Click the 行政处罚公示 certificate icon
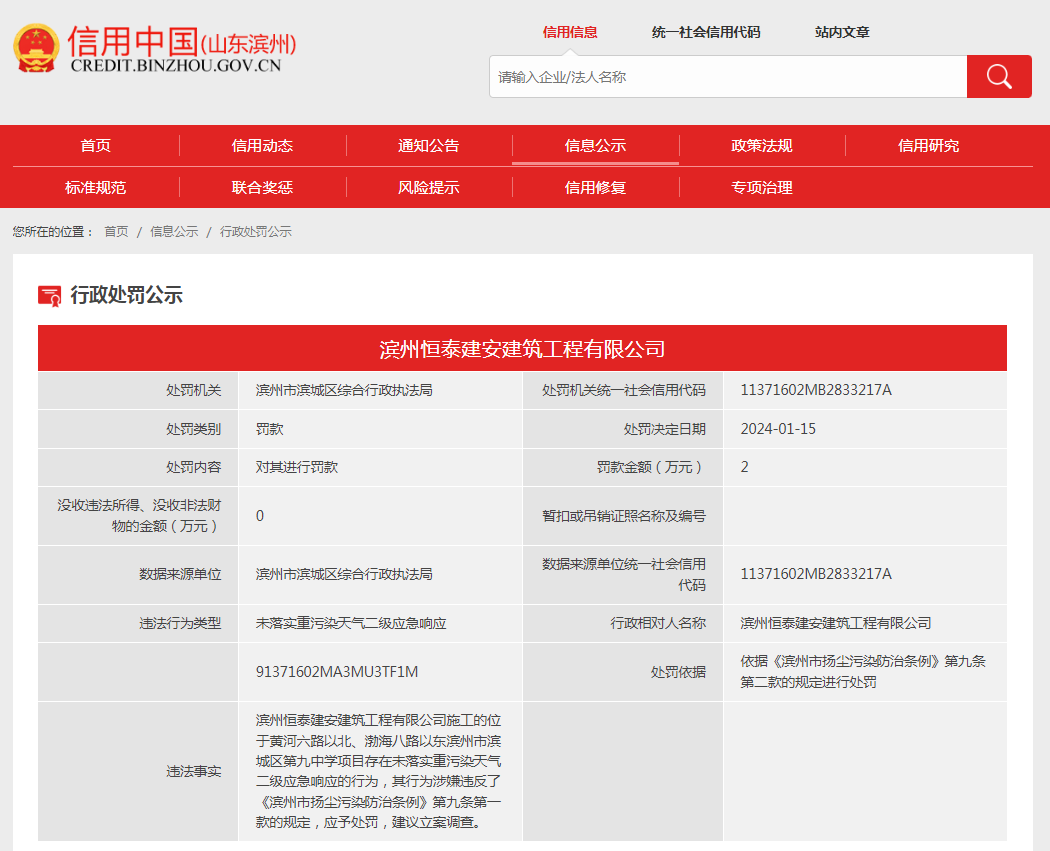This screenshot has height=851, width=1050. pos(50,295)
